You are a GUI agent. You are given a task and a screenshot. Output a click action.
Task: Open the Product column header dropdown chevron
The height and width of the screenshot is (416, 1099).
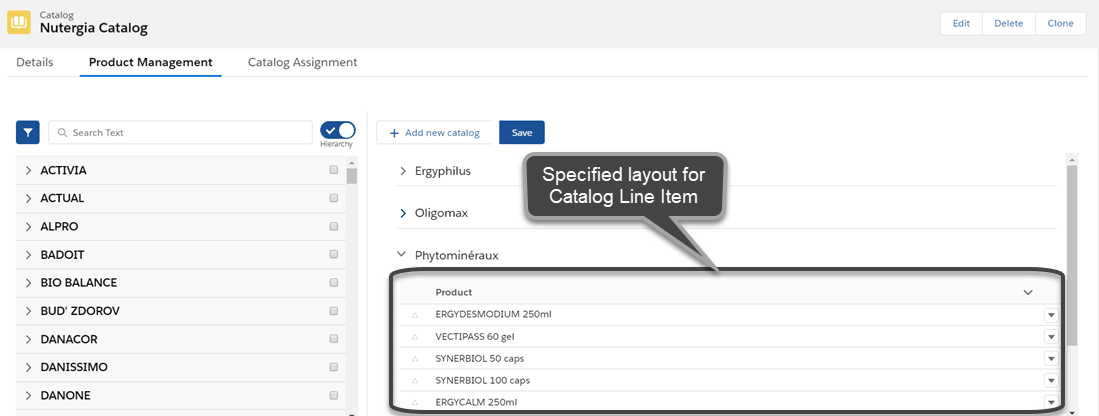[x=1028, y=293]
